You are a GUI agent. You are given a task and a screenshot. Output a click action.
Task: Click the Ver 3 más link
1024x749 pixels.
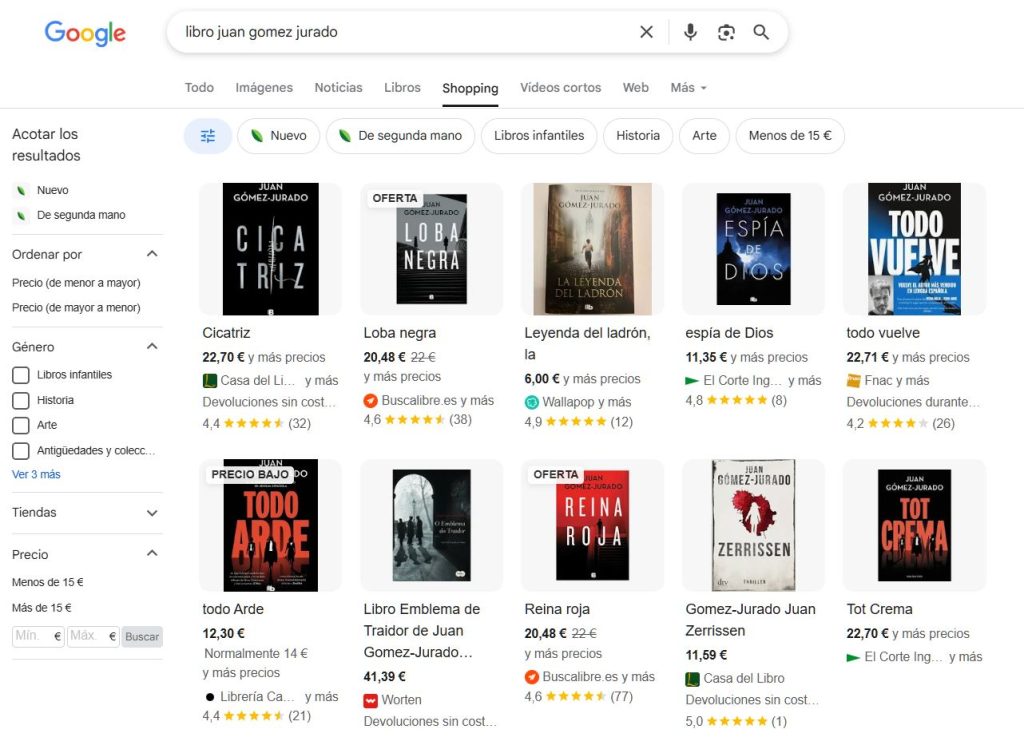(36, 475)
